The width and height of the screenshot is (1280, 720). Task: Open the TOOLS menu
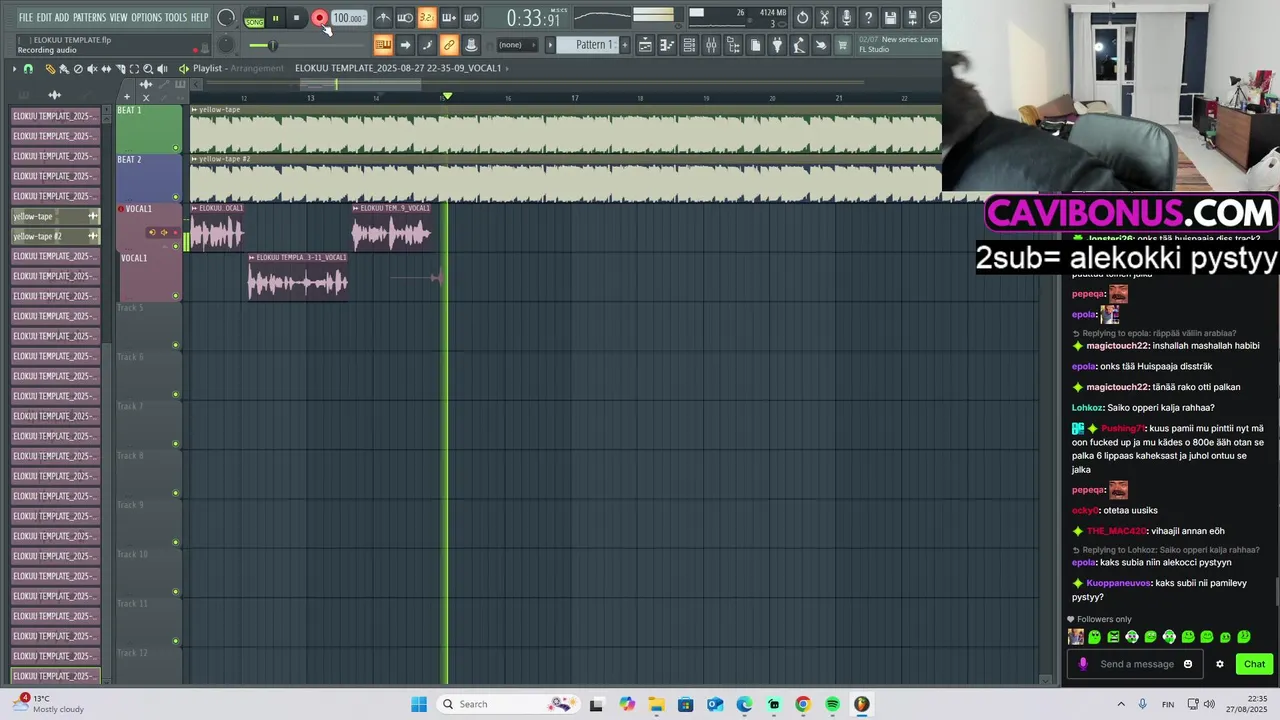tap(176, 17)
